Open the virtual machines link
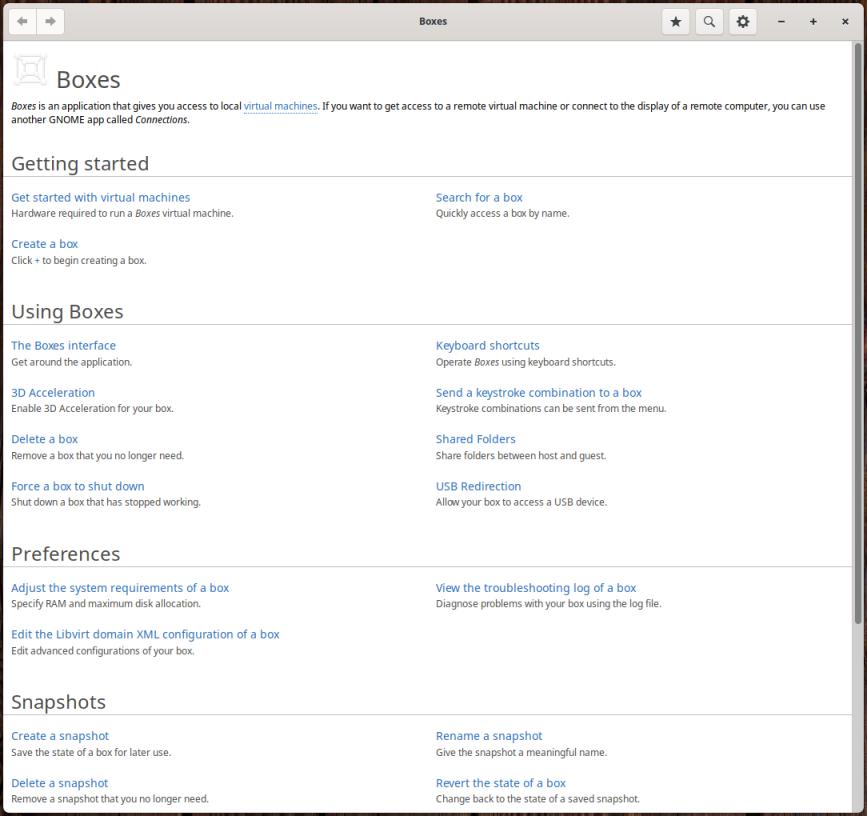 280,106
